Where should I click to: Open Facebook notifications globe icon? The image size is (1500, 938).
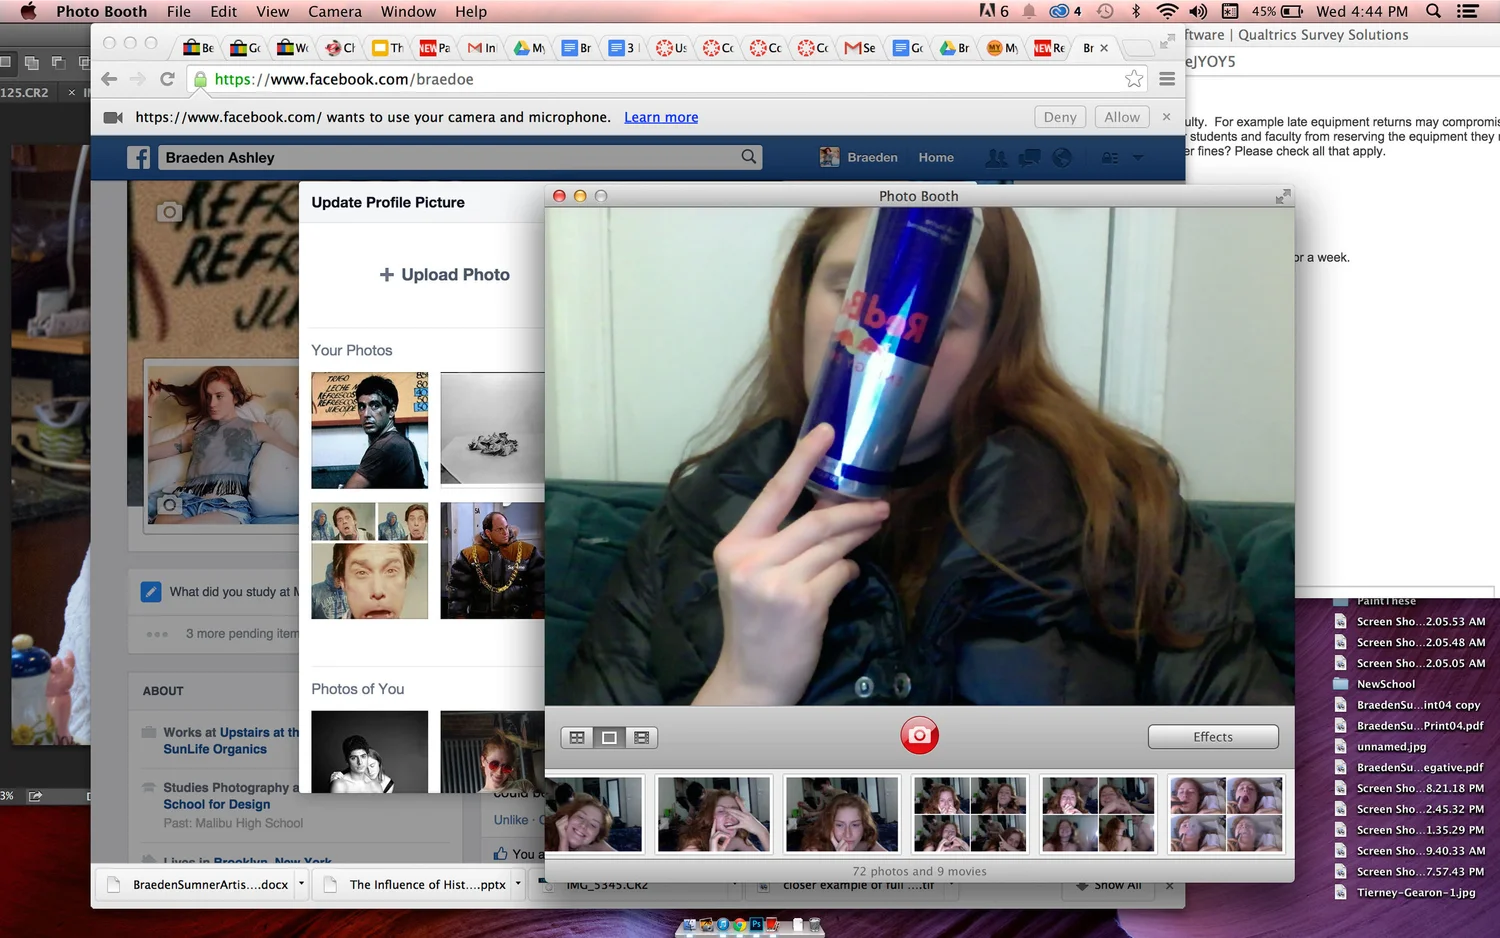[x=1062, y=157]
